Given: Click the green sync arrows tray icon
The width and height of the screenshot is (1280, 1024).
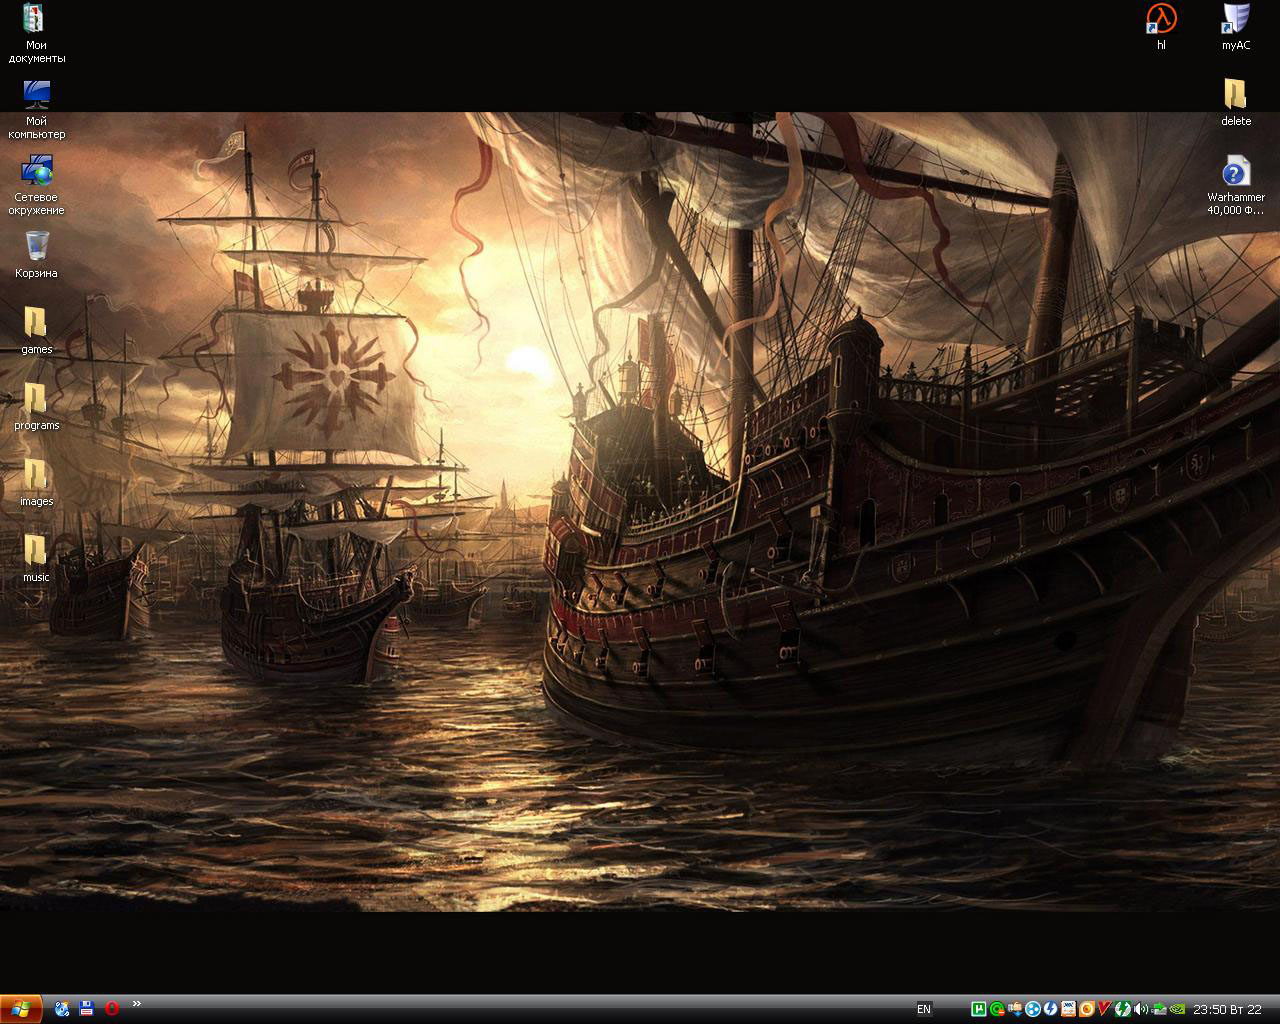Looking at the screenshot, I should point(1122,1009).
